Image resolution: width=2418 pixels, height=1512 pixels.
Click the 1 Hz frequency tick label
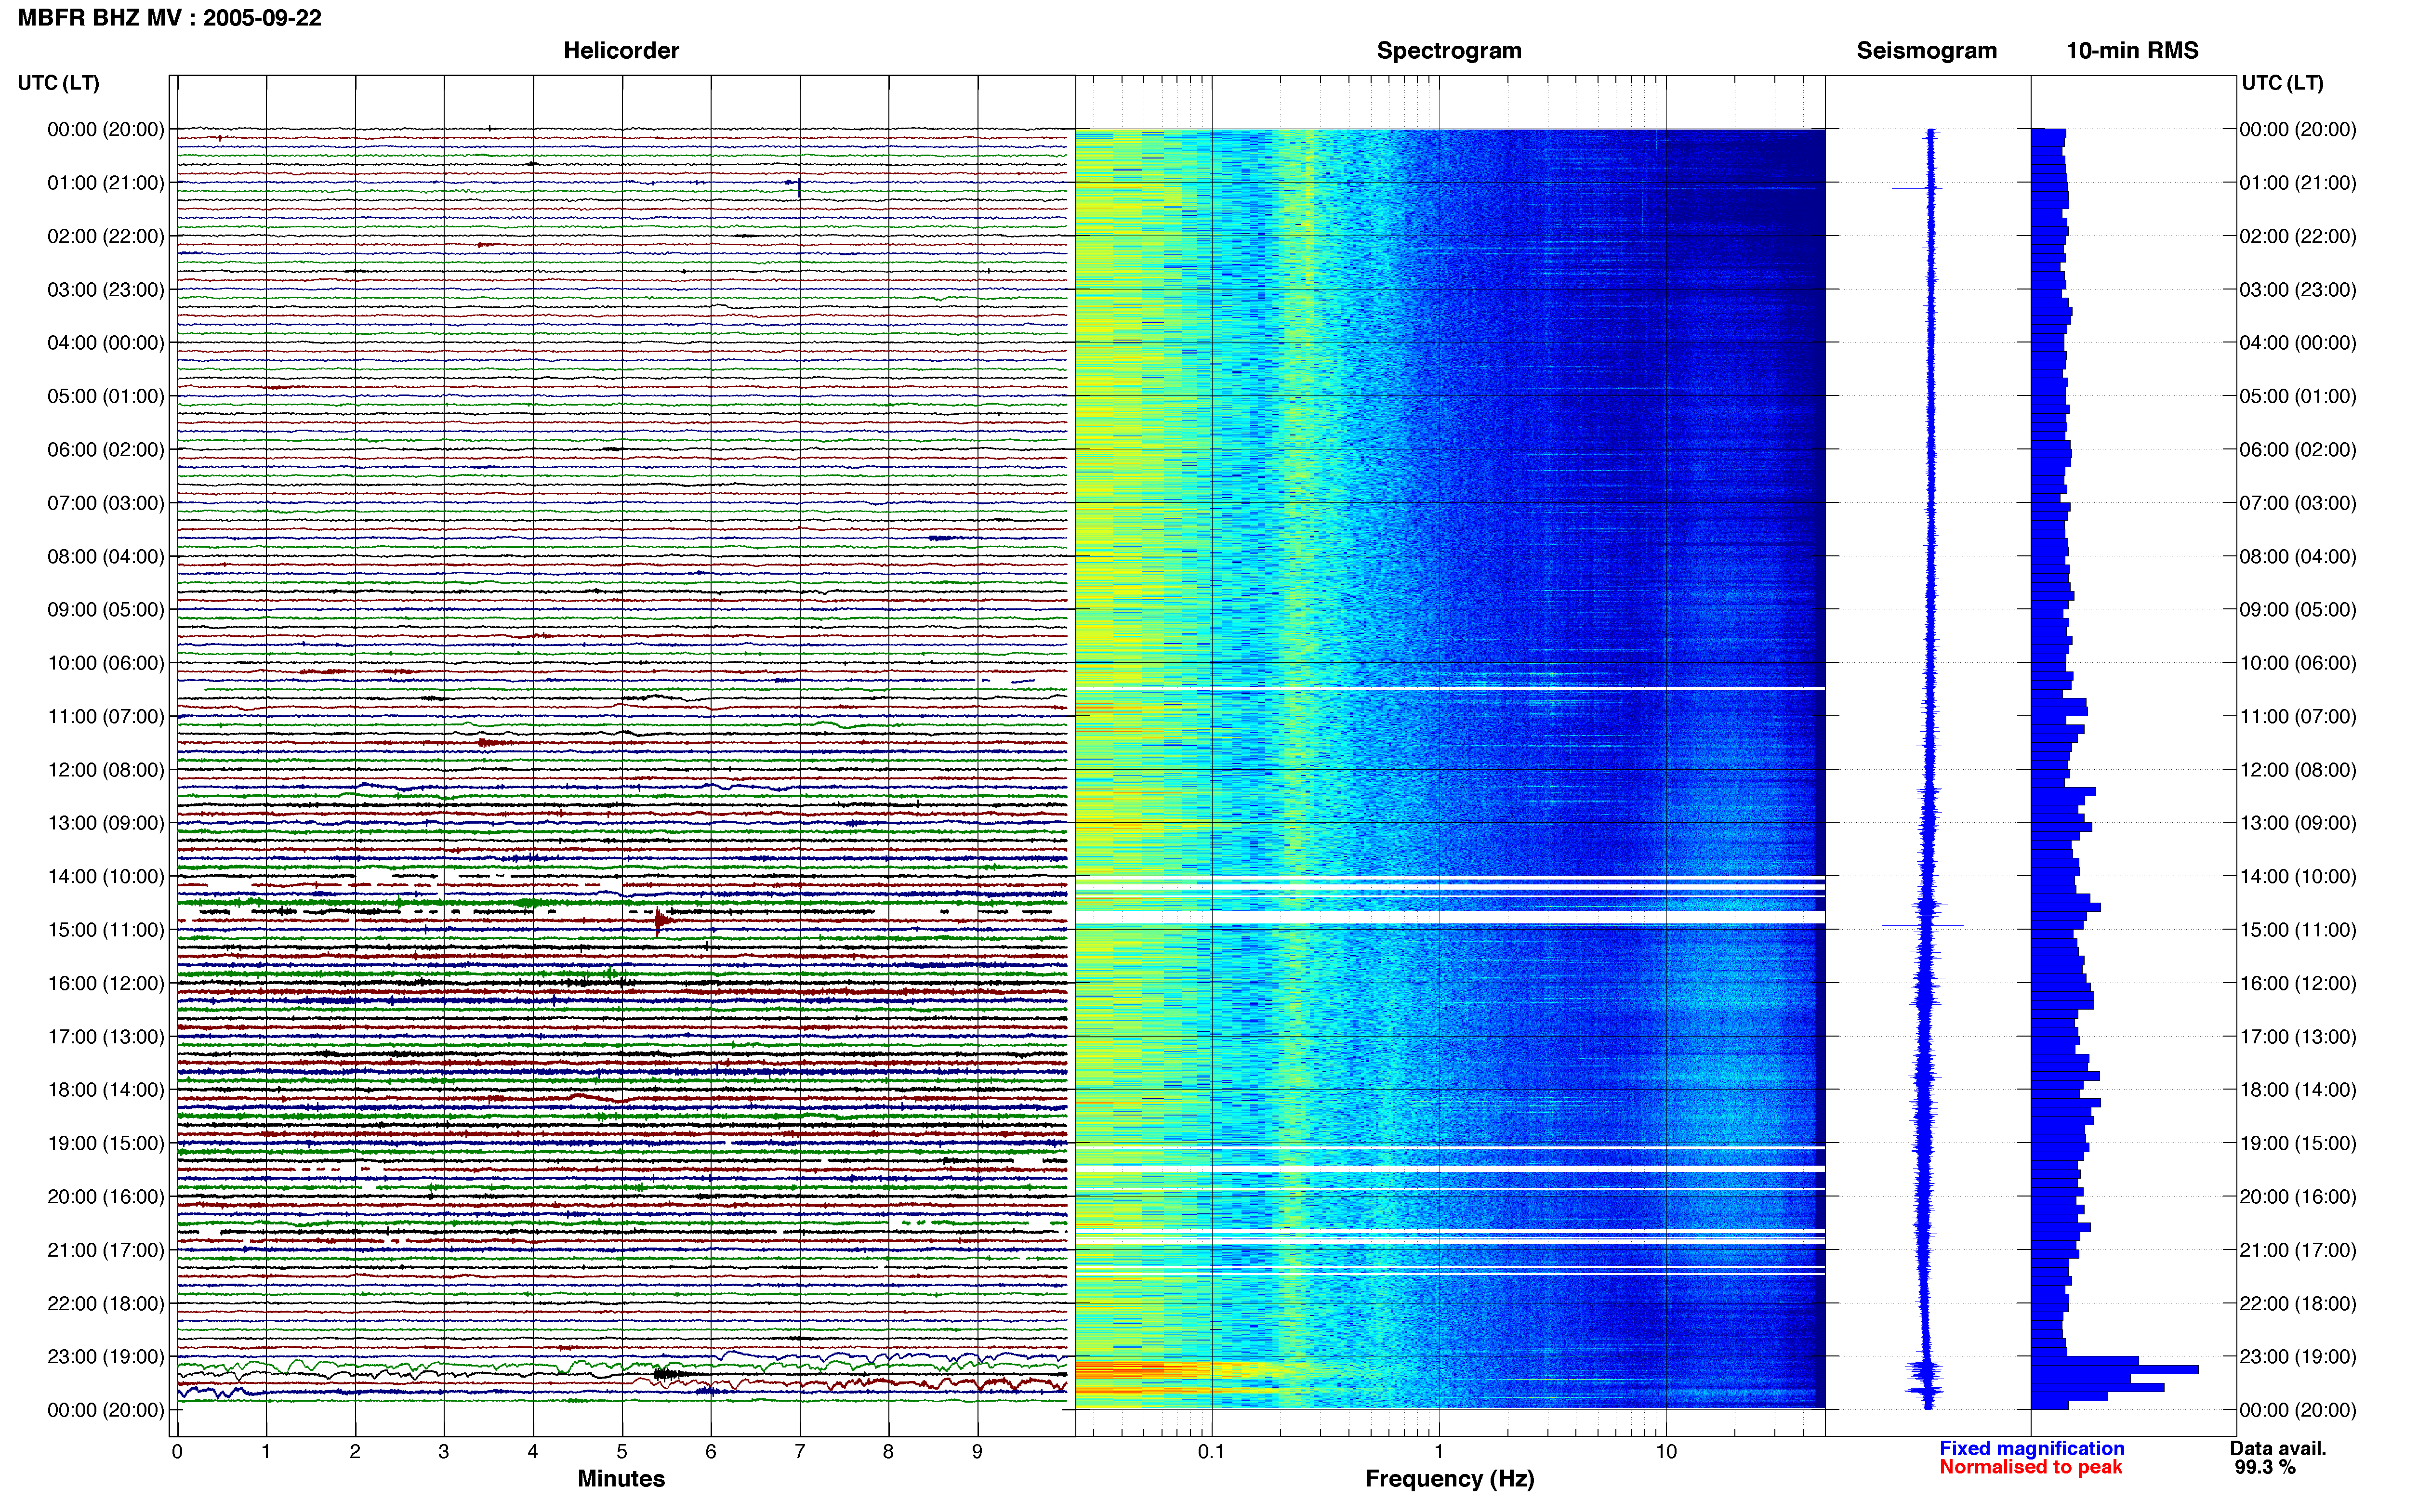point(1439,1451)
